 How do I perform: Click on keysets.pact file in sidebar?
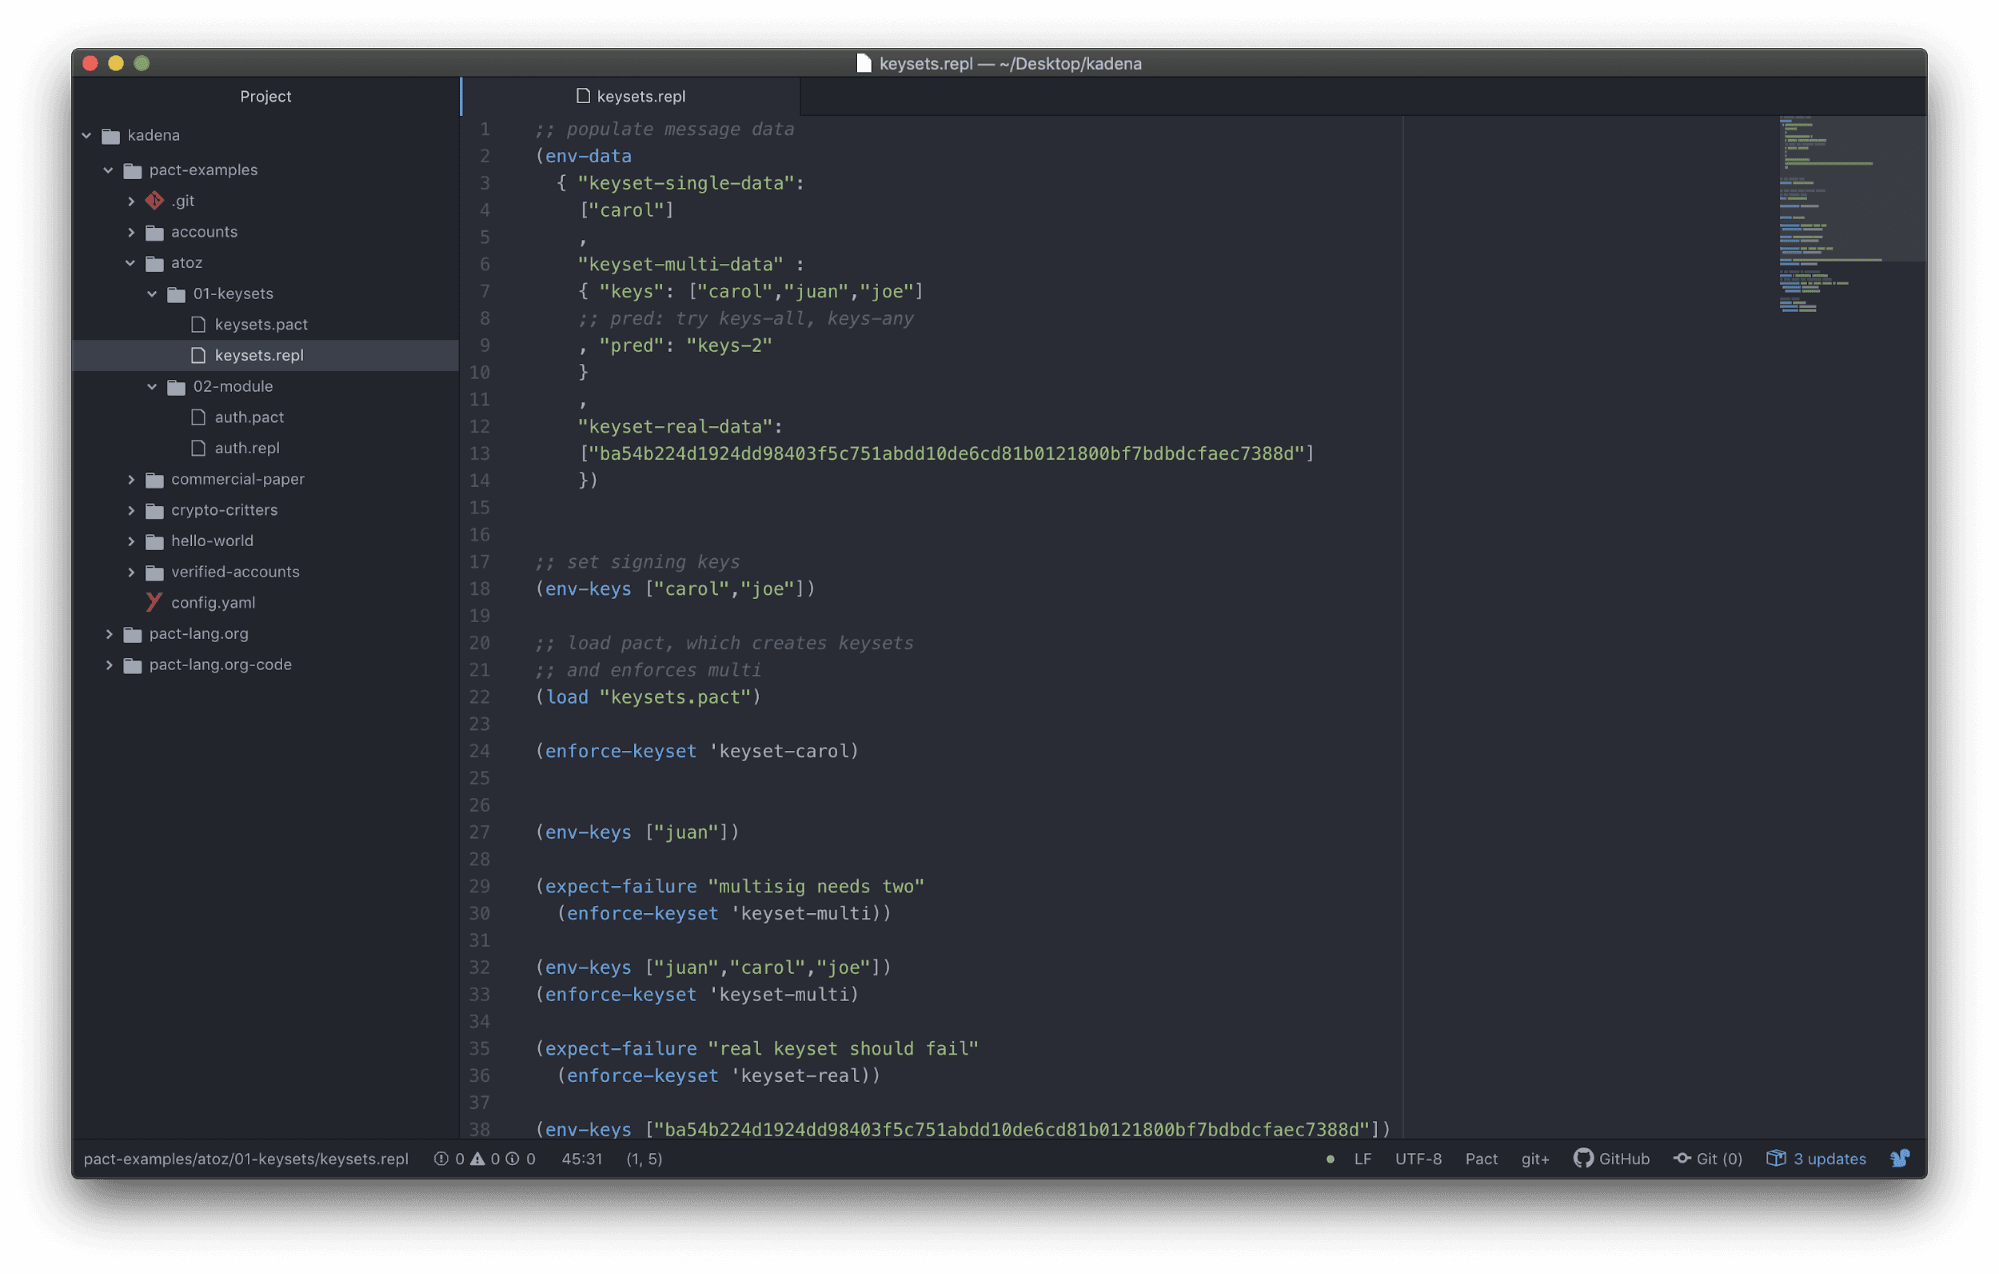pos(259,324)
